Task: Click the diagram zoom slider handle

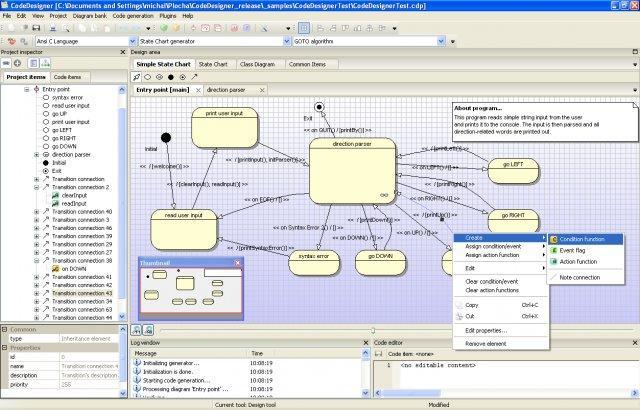Action: point(373,330)
